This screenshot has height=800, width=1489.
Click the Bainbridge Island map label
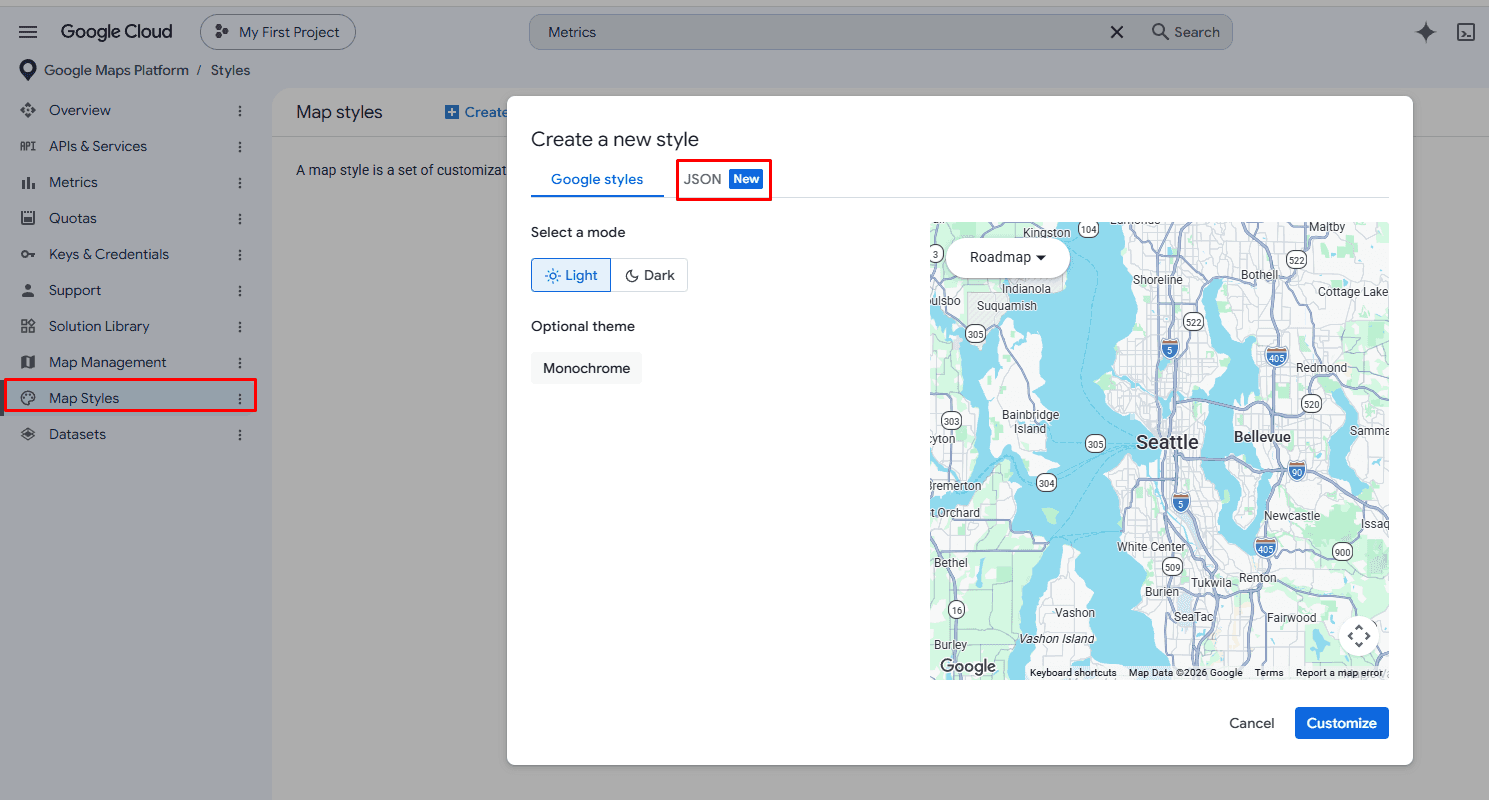(x=1030, y=421)
